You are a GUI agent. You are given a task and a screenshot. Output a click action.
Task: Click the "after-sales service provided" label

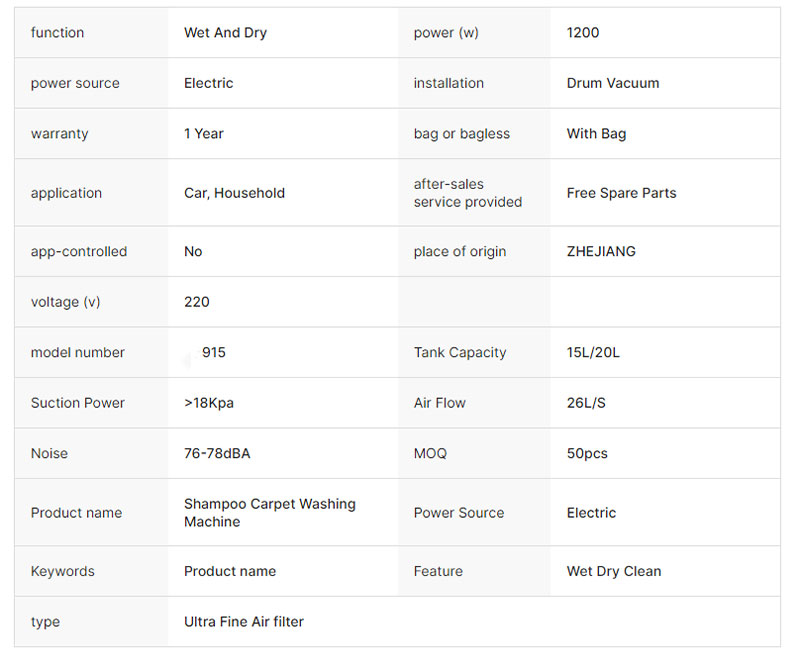click(x=467, y=193)
